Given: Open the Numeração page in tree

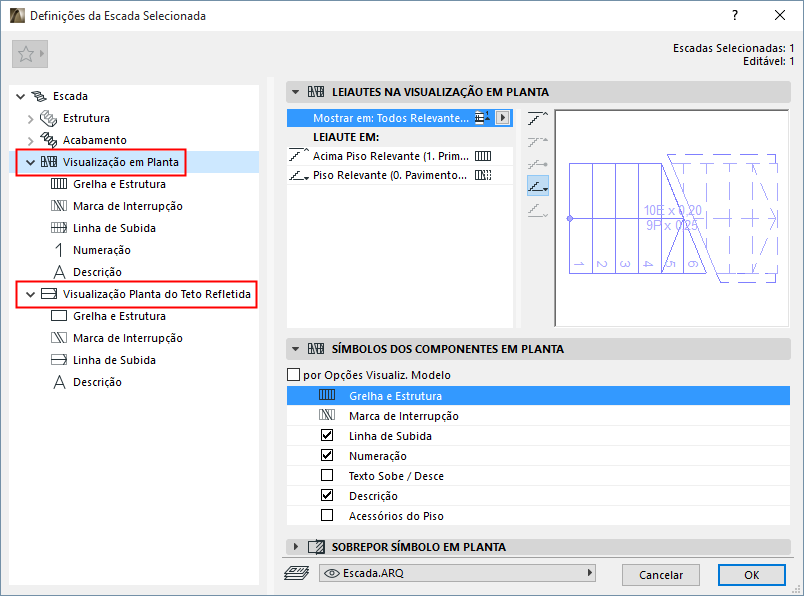Looking at the screenshot, I should (102, 250).
